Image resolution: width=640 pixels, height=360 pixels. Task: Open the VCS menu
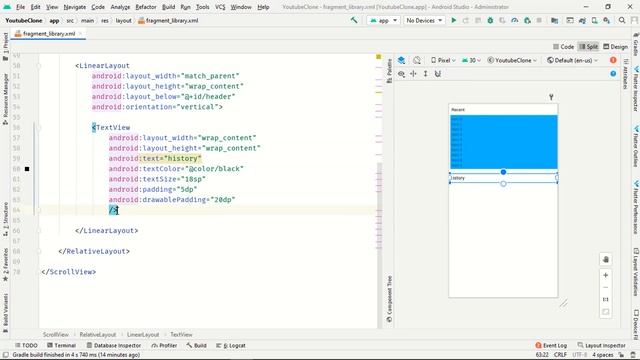click(220, 7)
